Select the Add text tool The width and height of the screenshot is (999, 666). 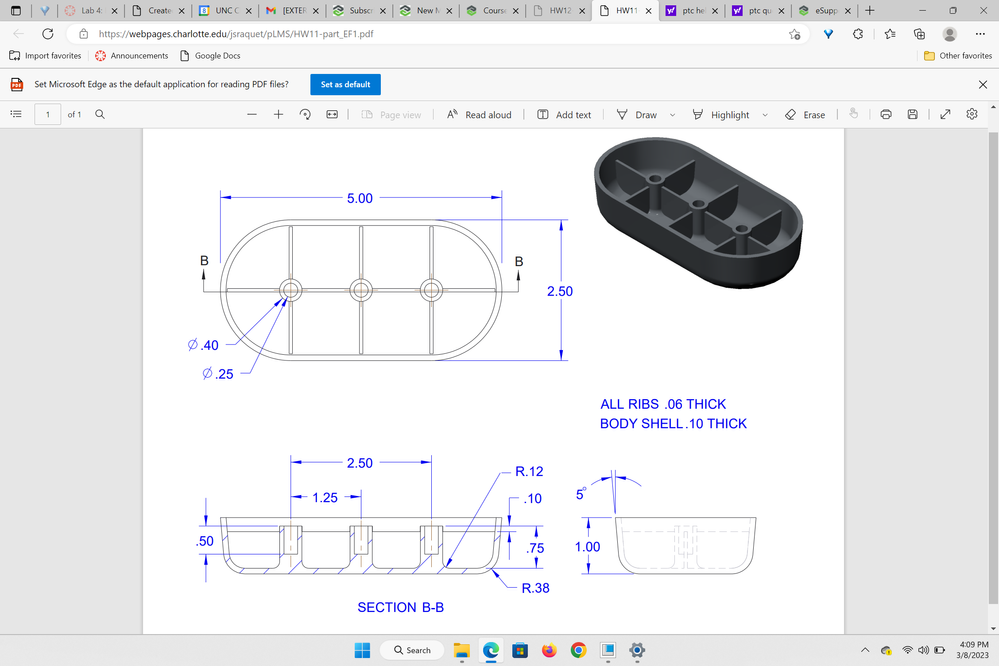click(564, 115)
